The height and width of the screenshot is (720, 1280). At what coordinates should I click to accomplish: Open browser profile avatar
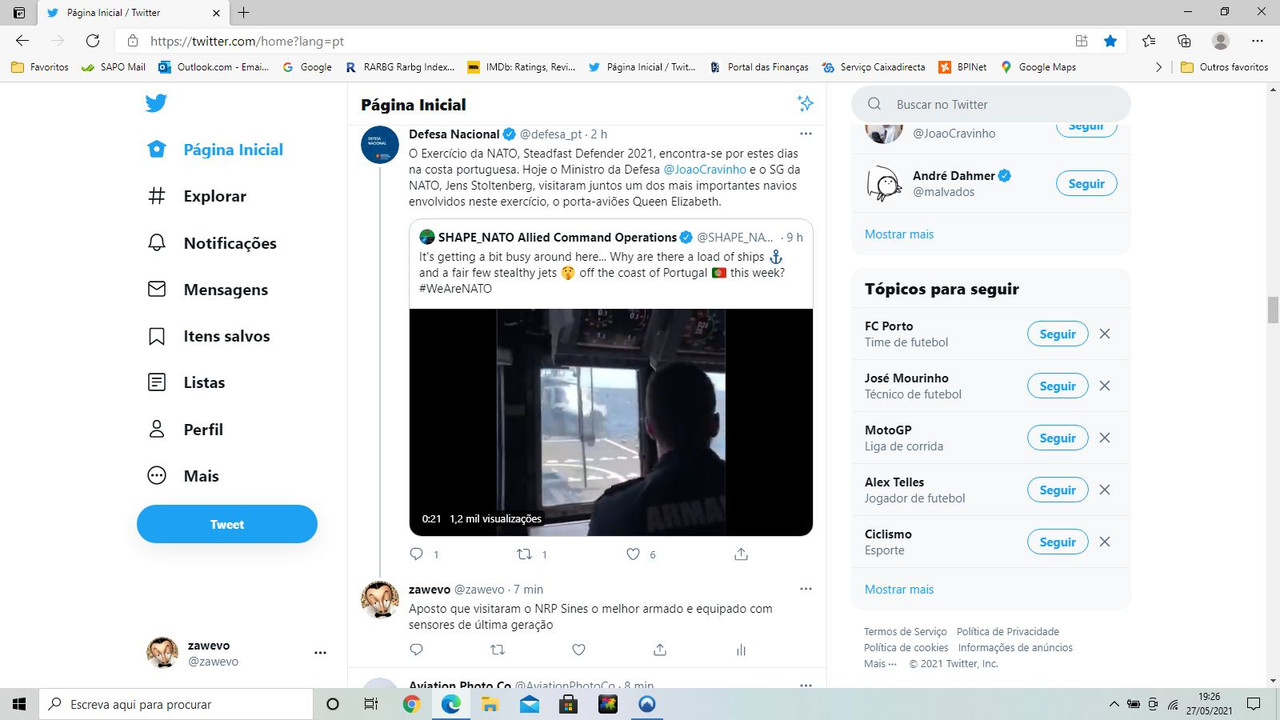(x=1220, y=41)
